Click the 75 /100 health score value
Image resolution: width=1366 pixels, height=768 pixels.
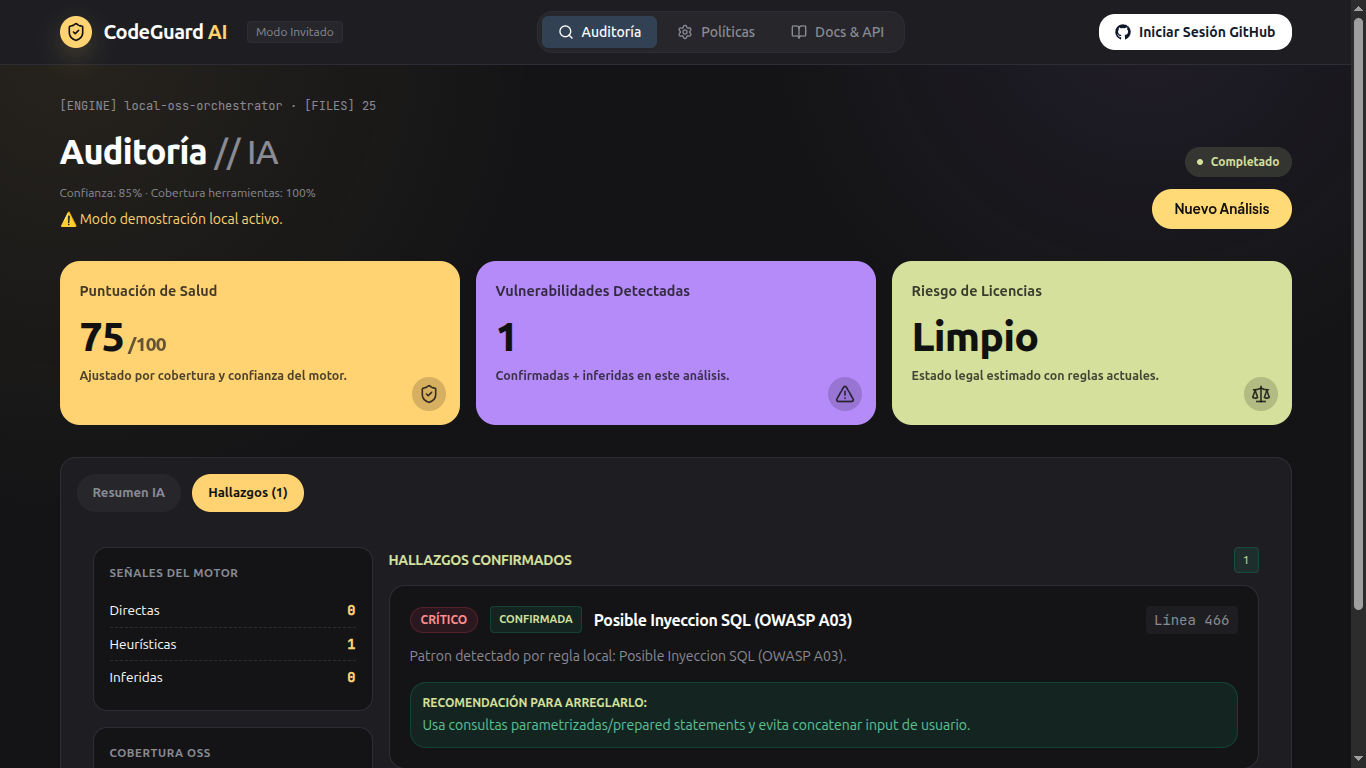pyautogui.click(x=123, y=338)
